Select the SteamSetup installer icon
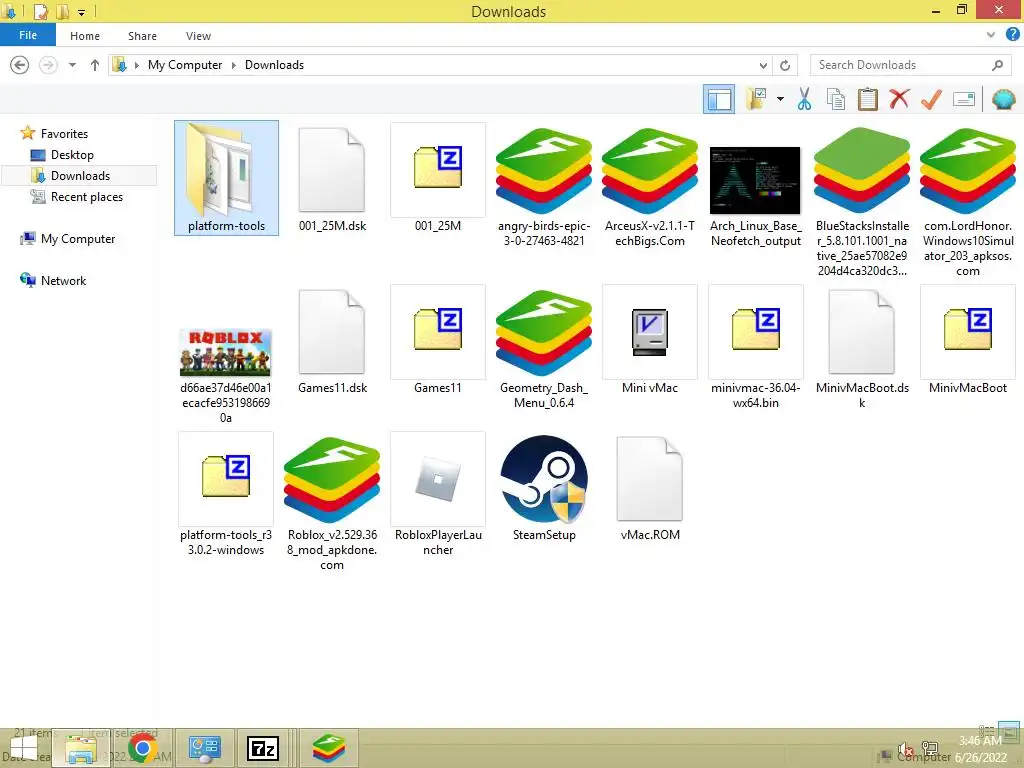Viewport: 1024px width, 768px height. pyautogui.click(x=543, y=479)
